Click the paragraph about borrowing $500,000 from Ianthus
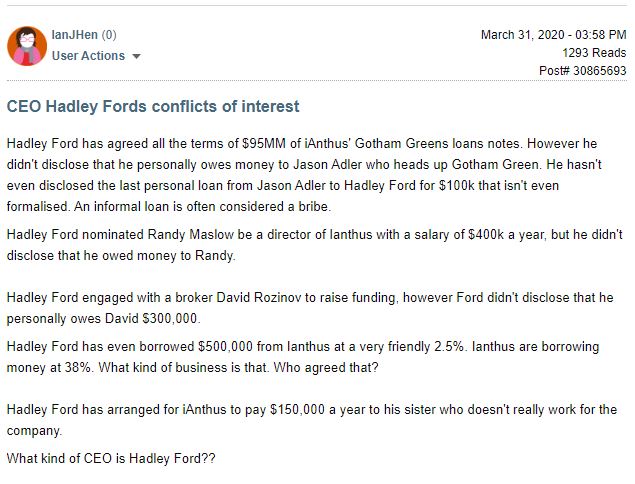The height and width of the screenshot is (484, 635). 303,357
